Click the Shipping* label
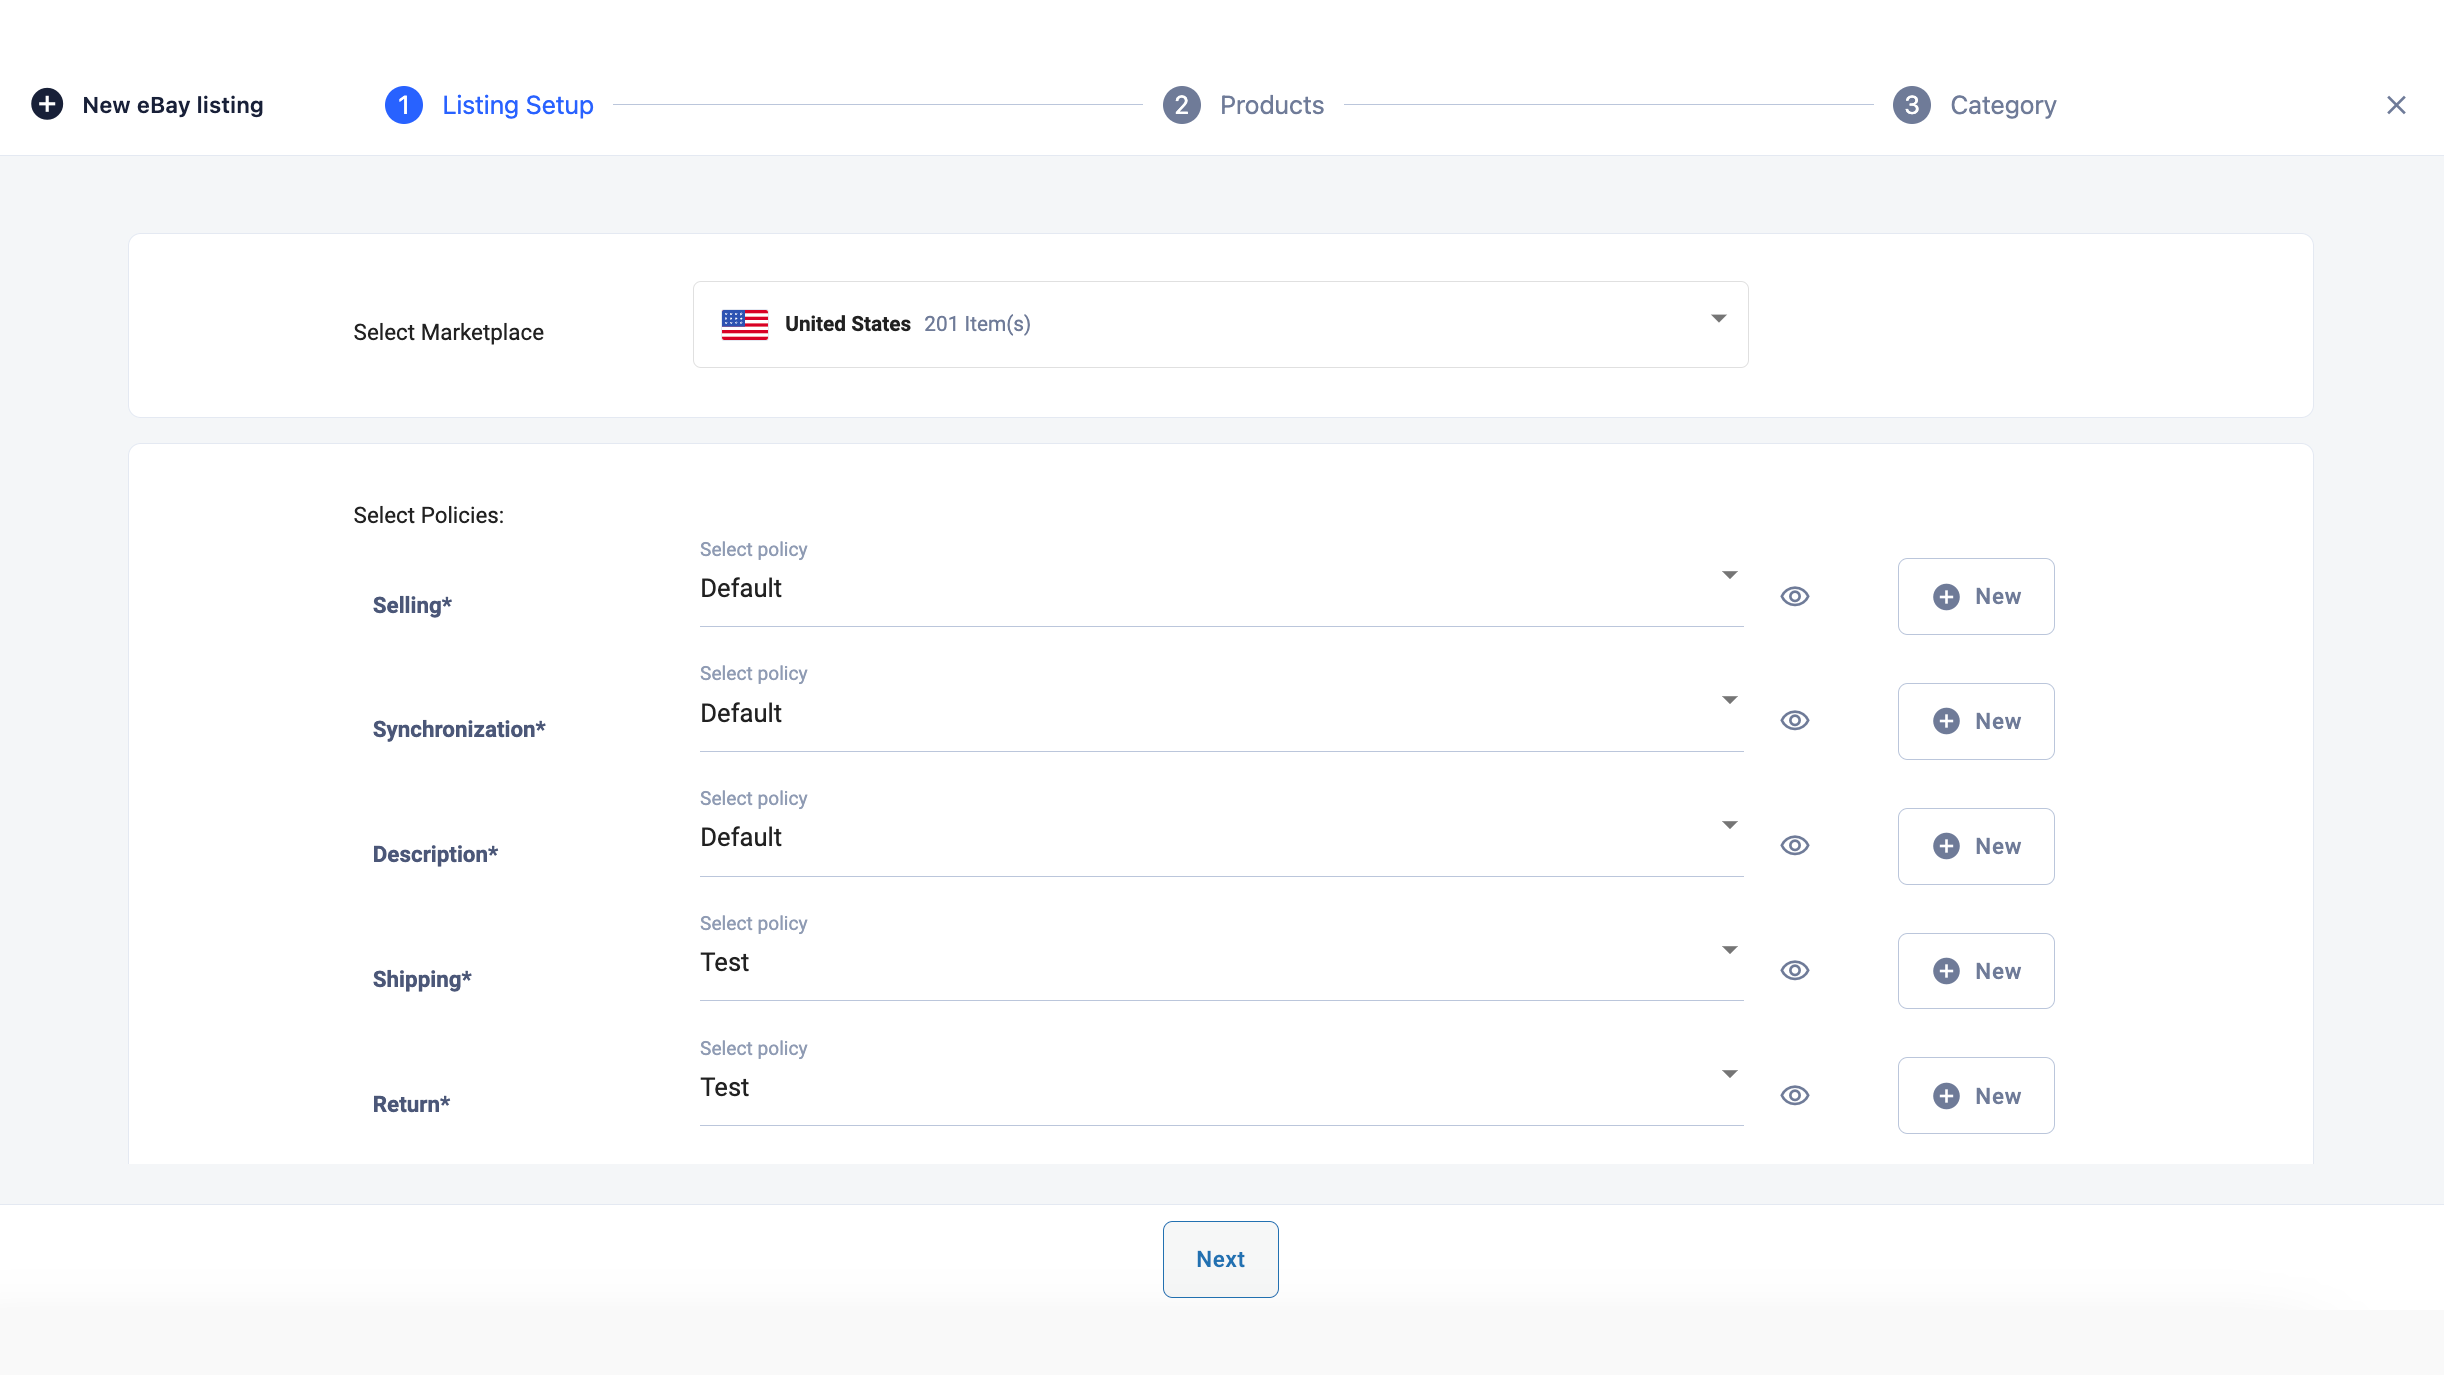This screenshot has width=2444, height=1375. (x=422, y=979)
